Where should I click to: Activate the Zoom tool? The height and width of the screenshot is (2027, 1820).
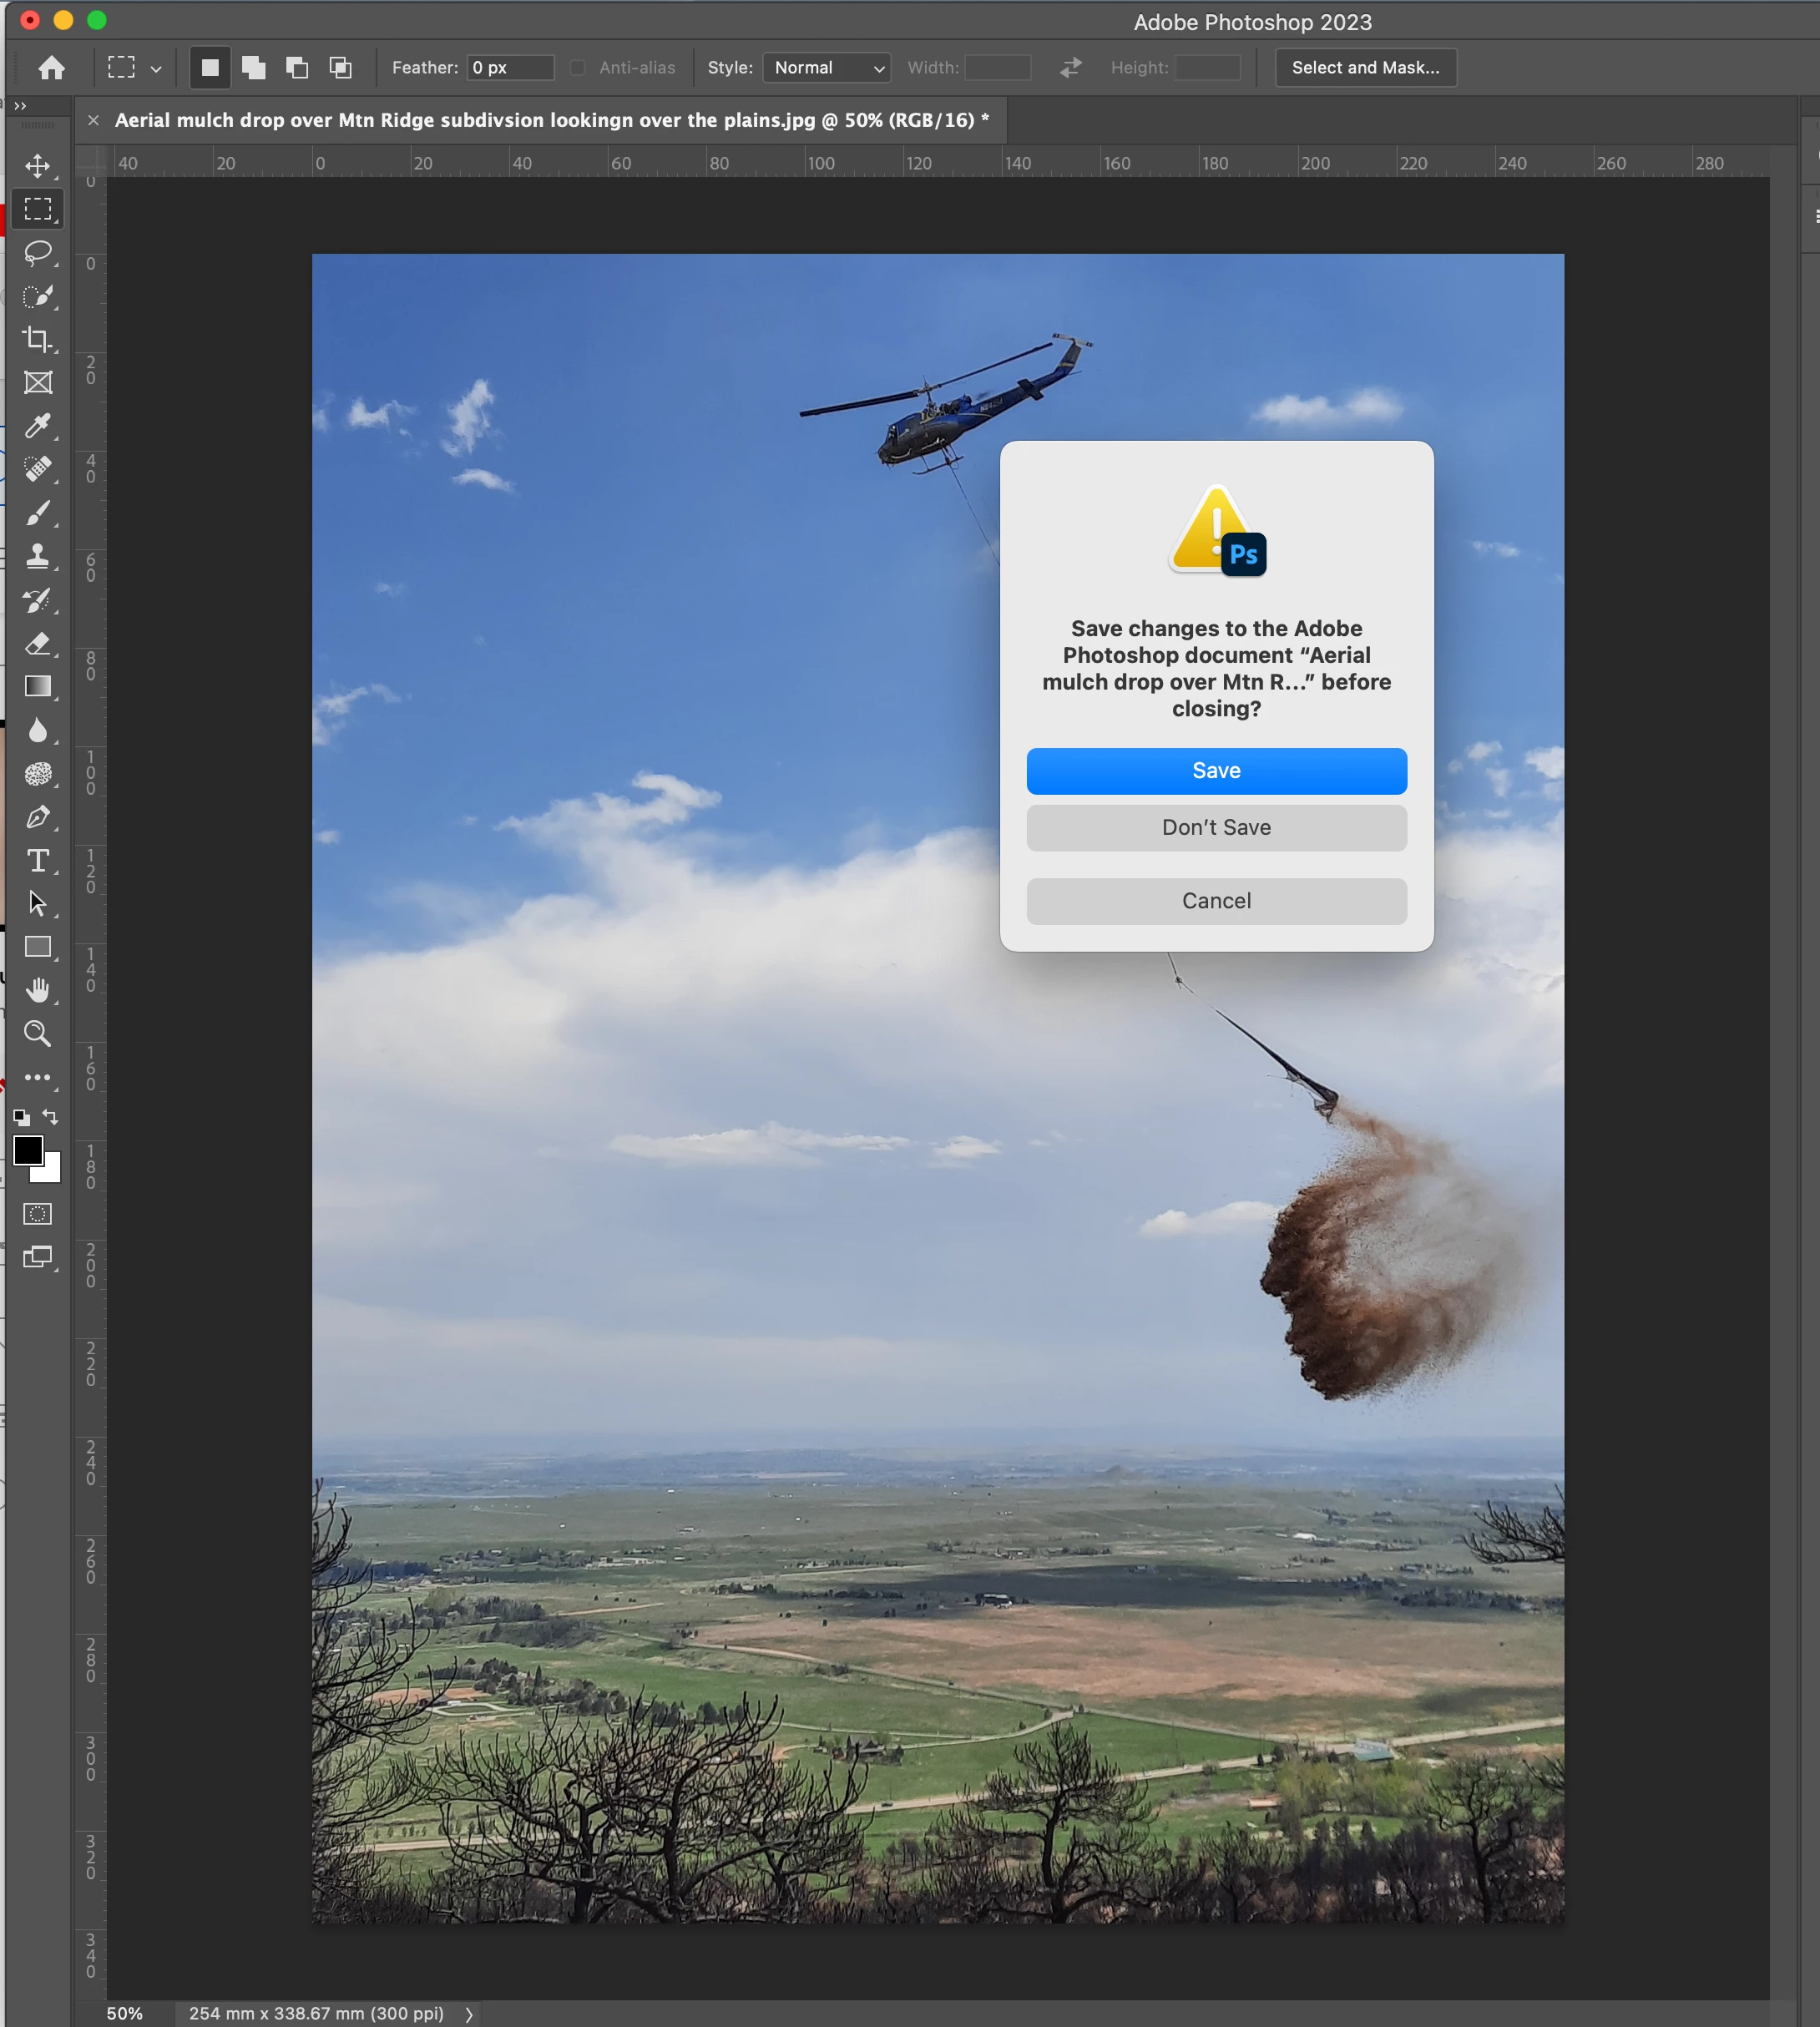click(38, 1033)
